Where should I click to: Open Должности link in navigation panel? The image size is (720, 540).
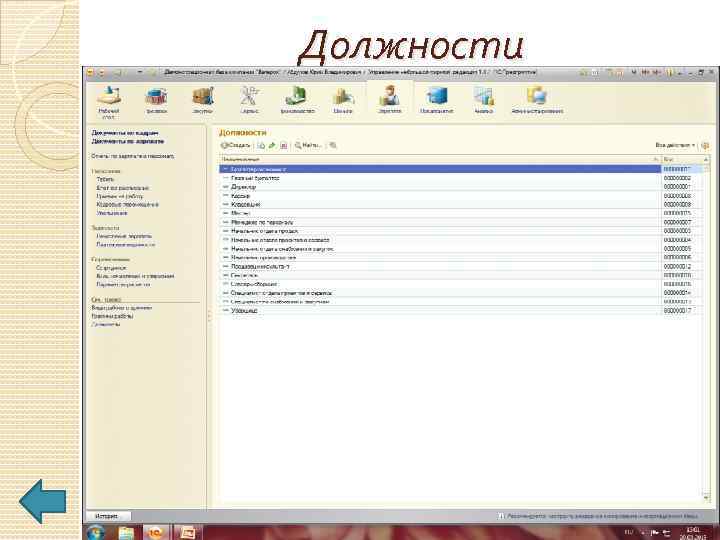pos(106,324)
